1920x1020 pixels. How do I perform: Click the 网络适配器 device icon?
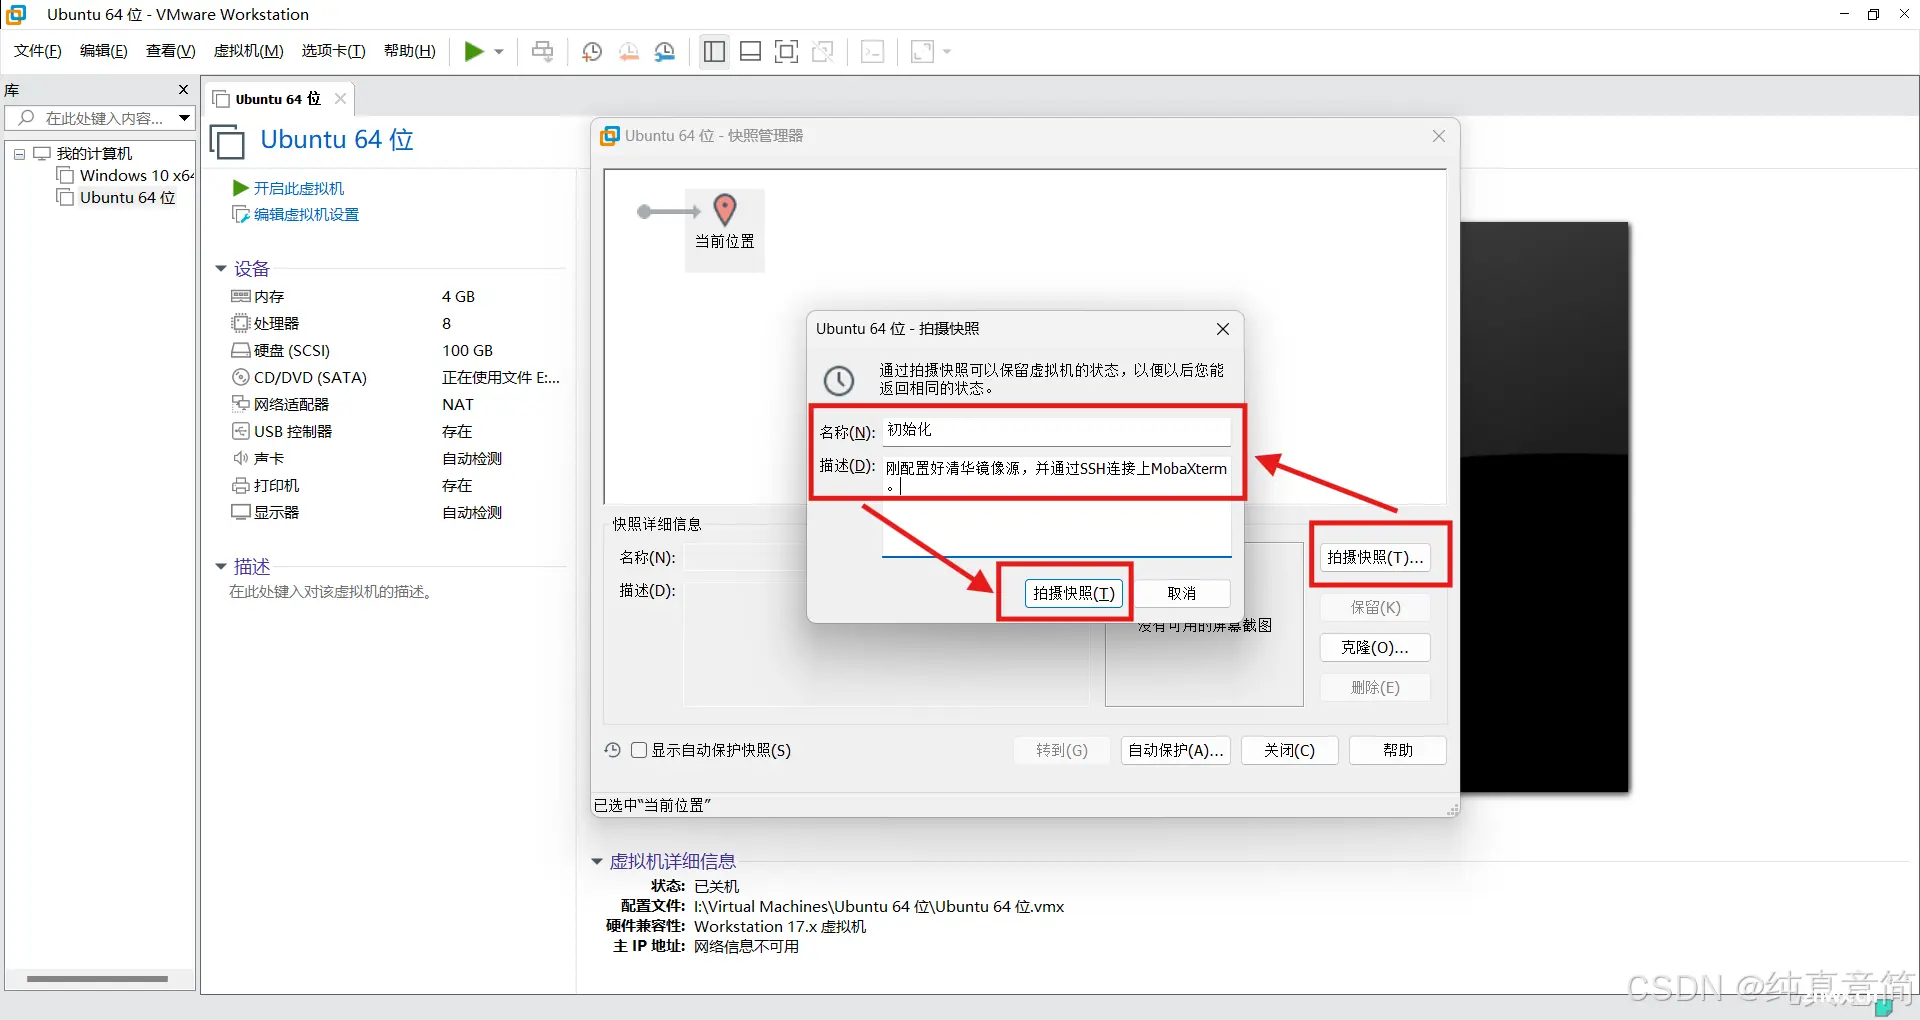coord(241,404)
